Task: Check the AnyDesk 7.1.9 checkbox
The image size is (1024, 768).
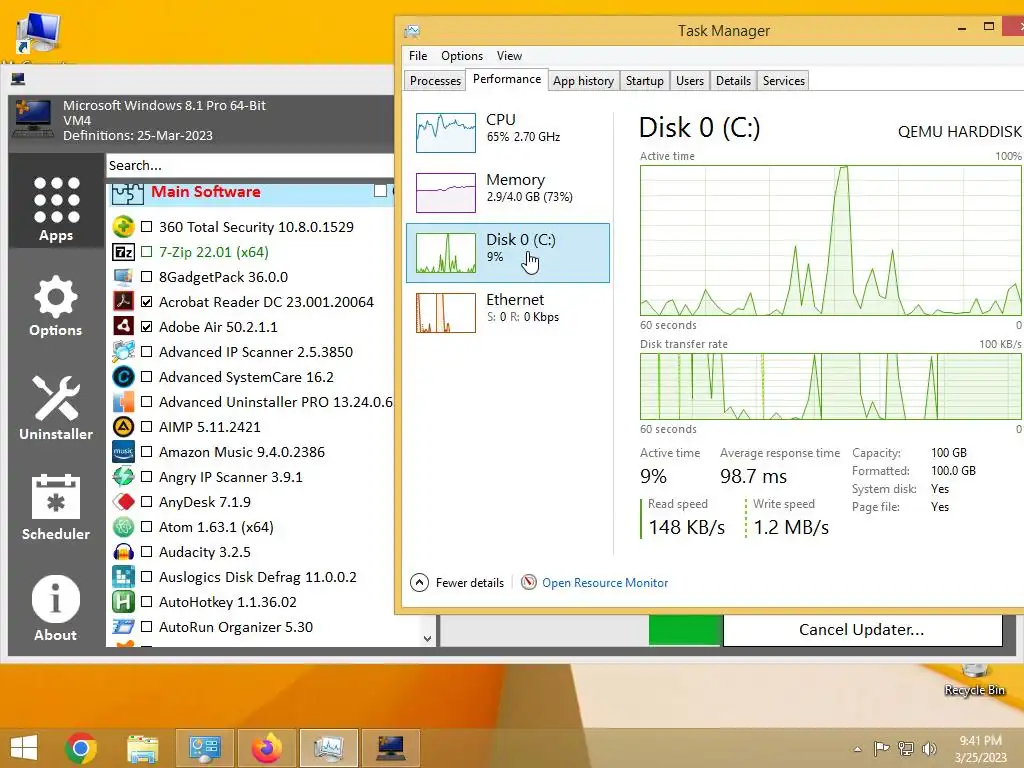Action: click(x=146, y=502)
